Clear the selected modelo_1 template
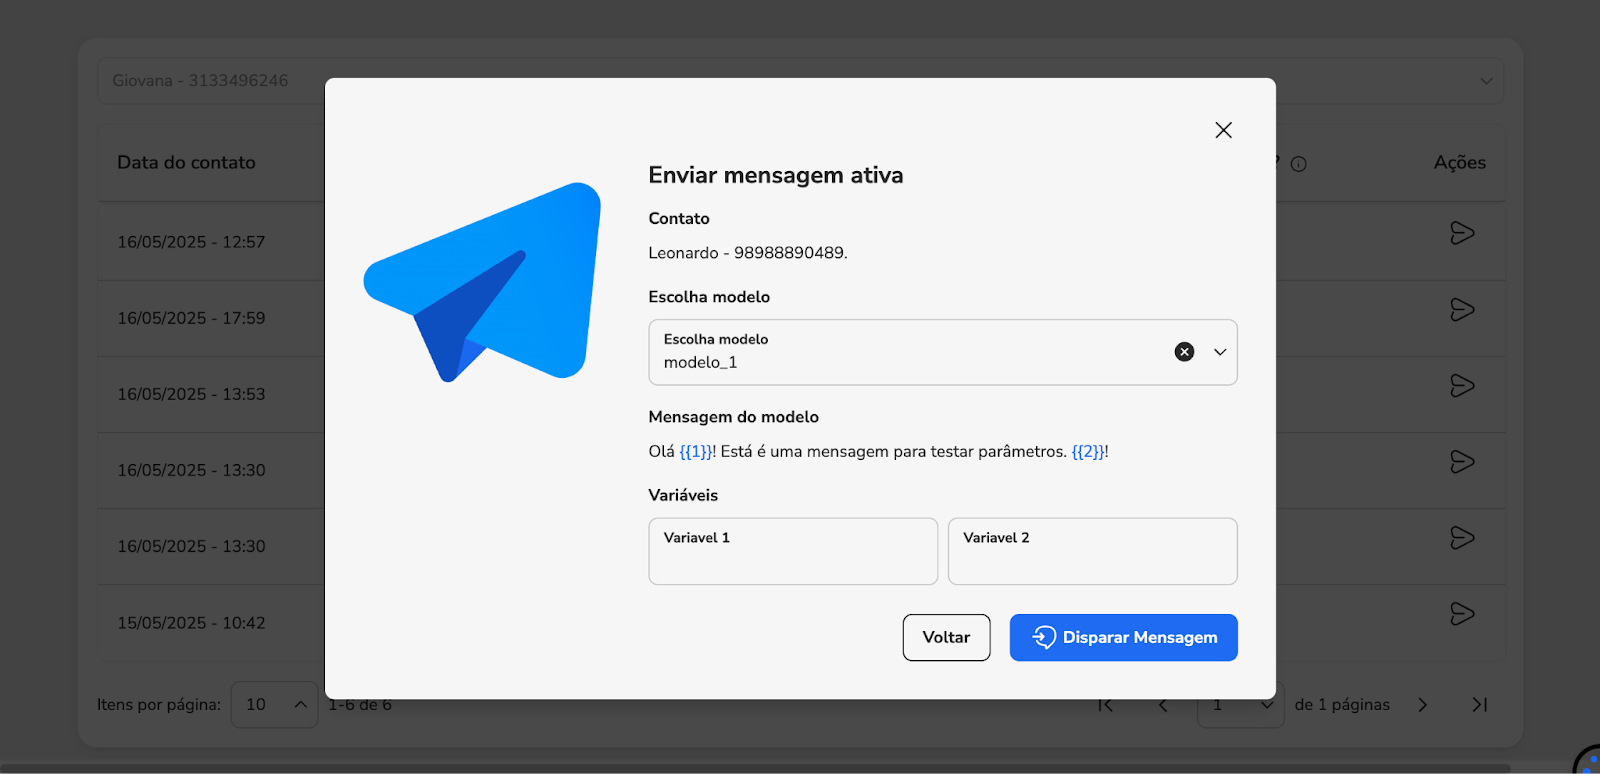 click(1184, 352)
